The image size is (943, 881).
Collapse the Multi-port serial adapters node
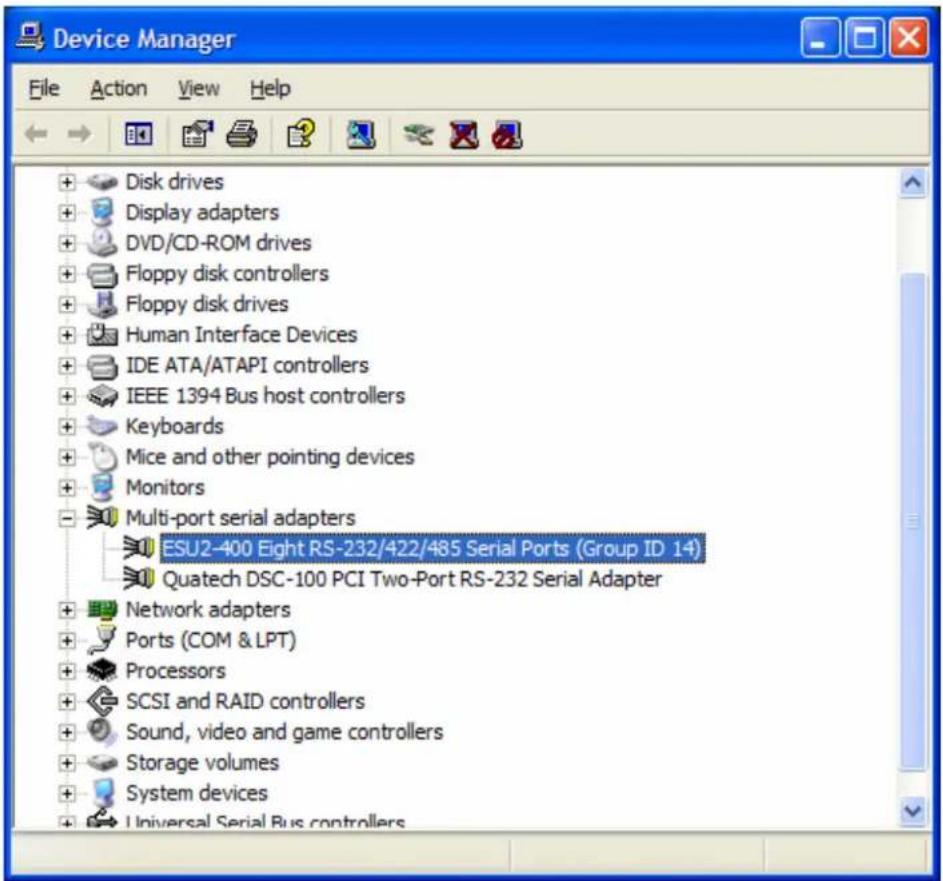point(67,518)
